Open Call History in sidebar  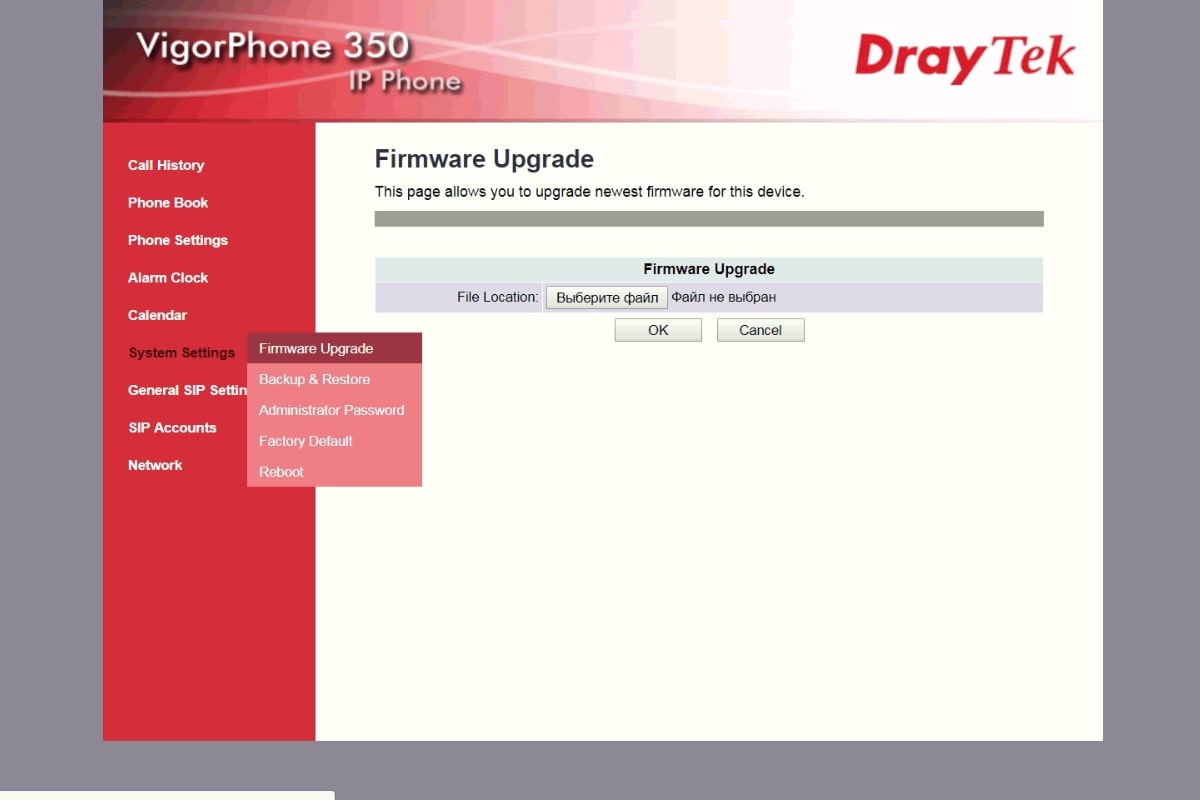(166, 165)
